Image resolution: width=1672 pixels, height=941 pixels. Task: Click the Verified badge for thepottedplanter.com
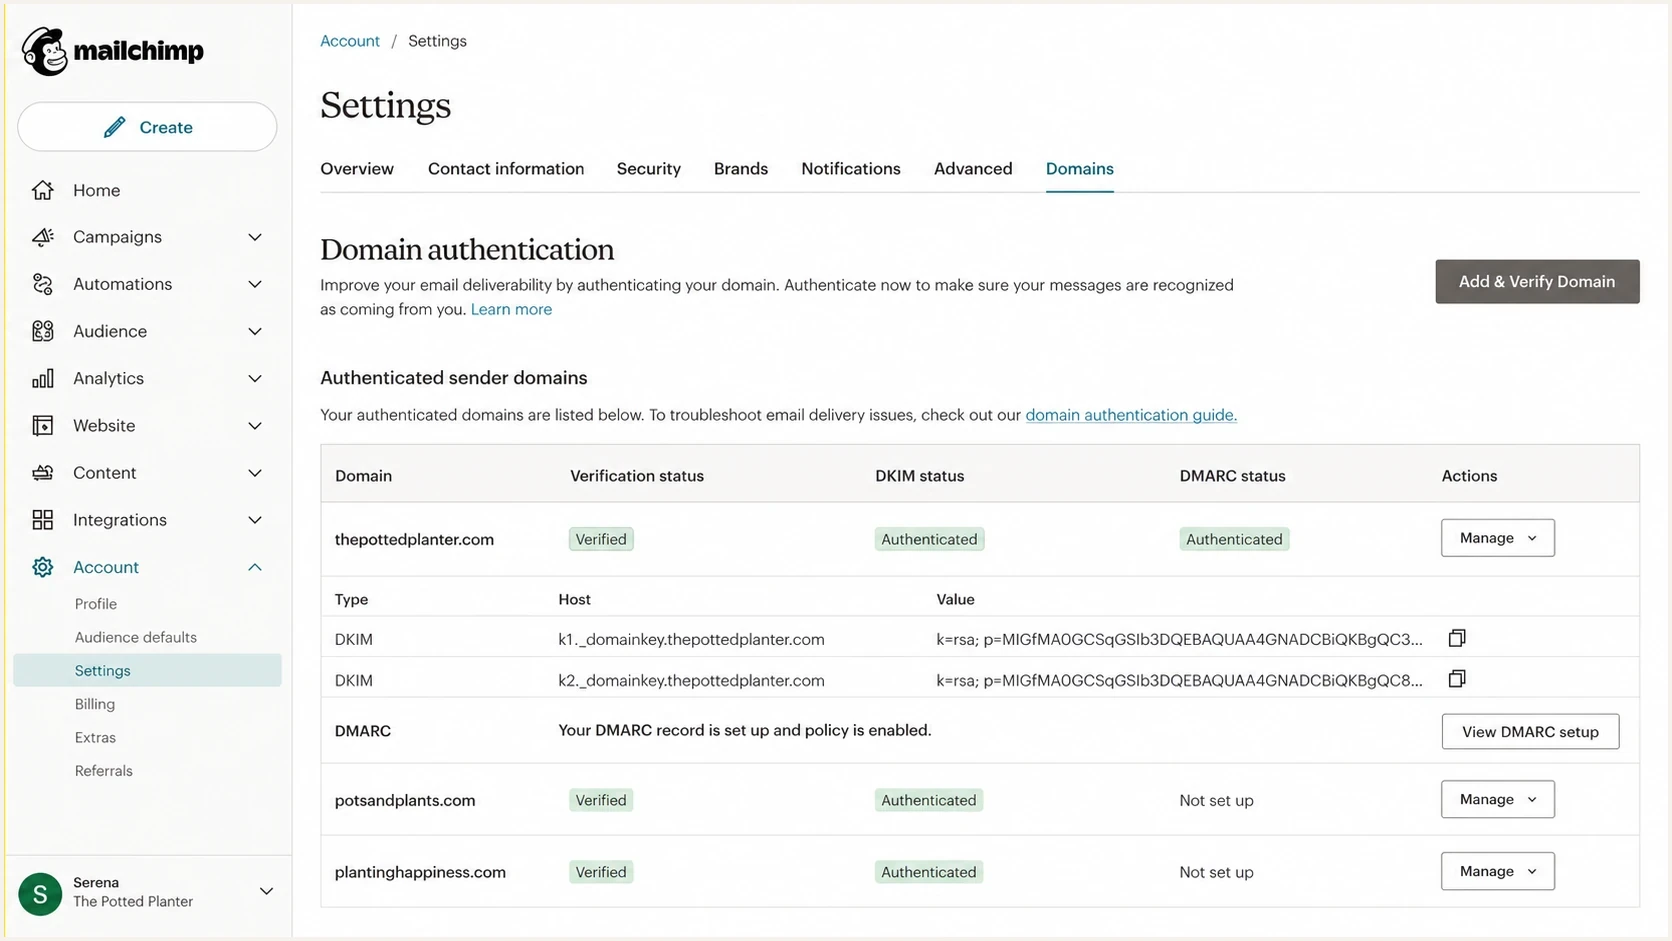601,539
